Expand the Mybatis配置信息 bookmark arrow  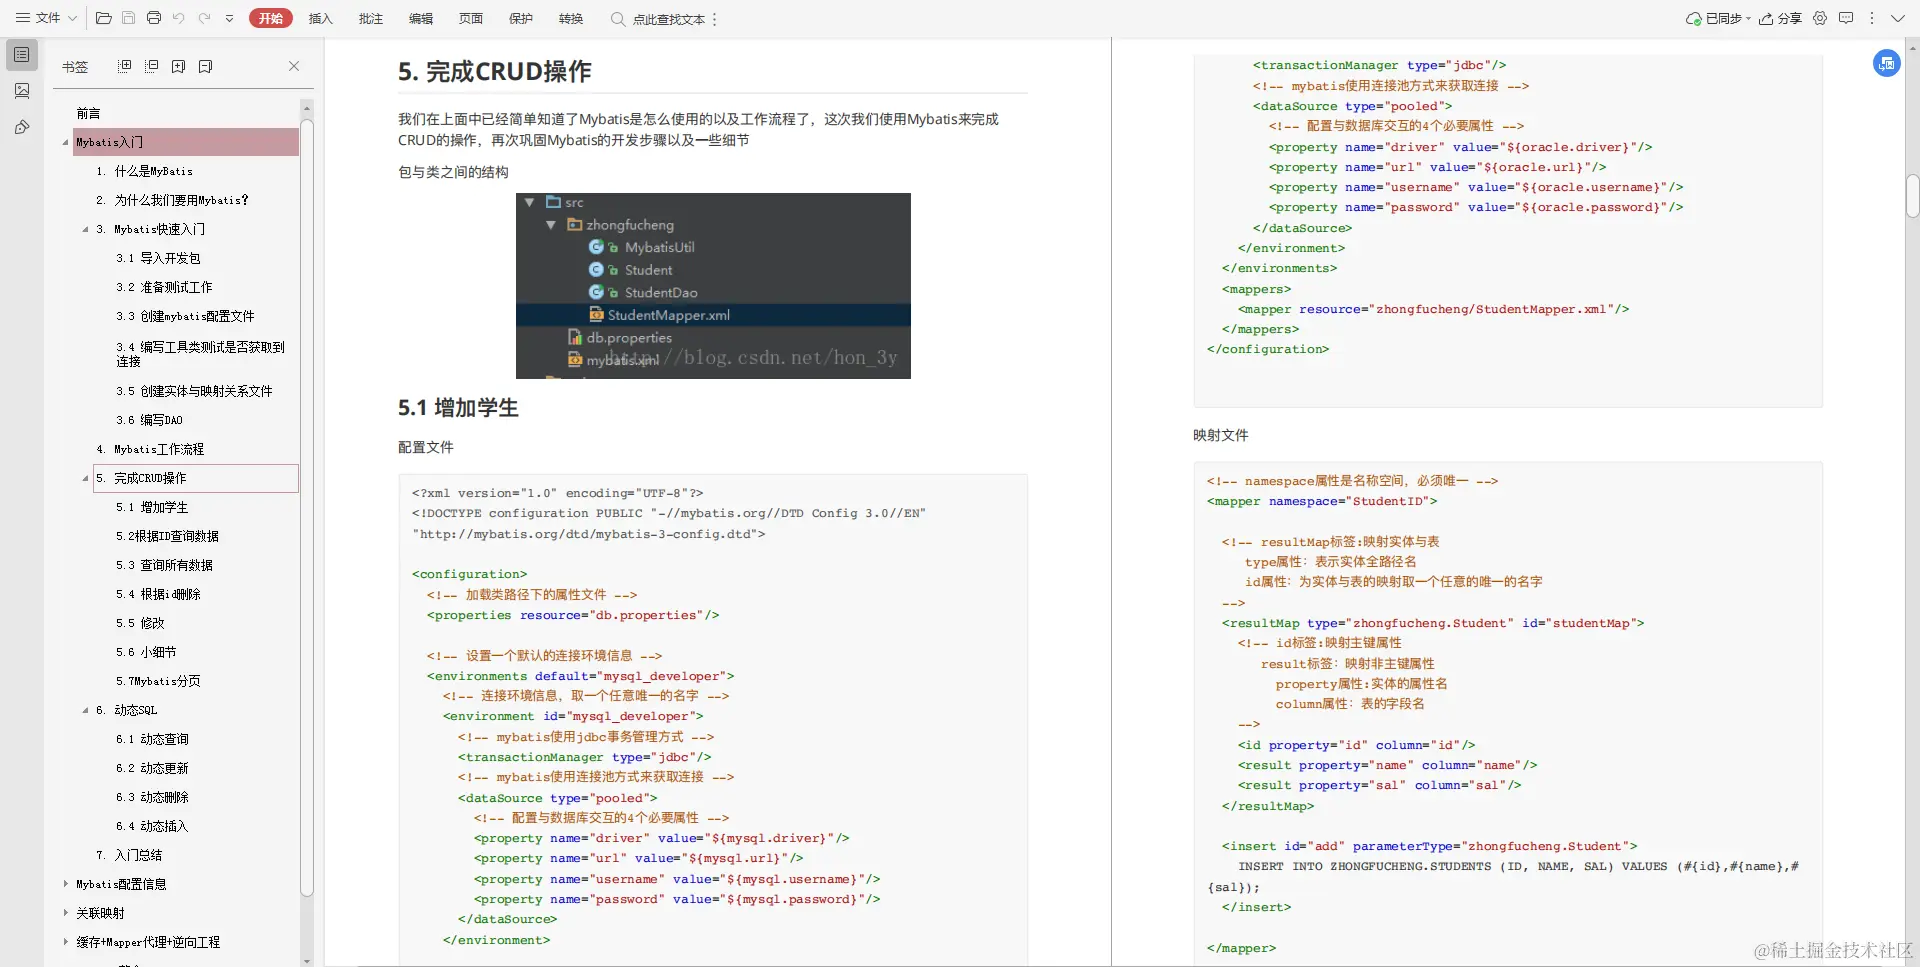(66, 884)
